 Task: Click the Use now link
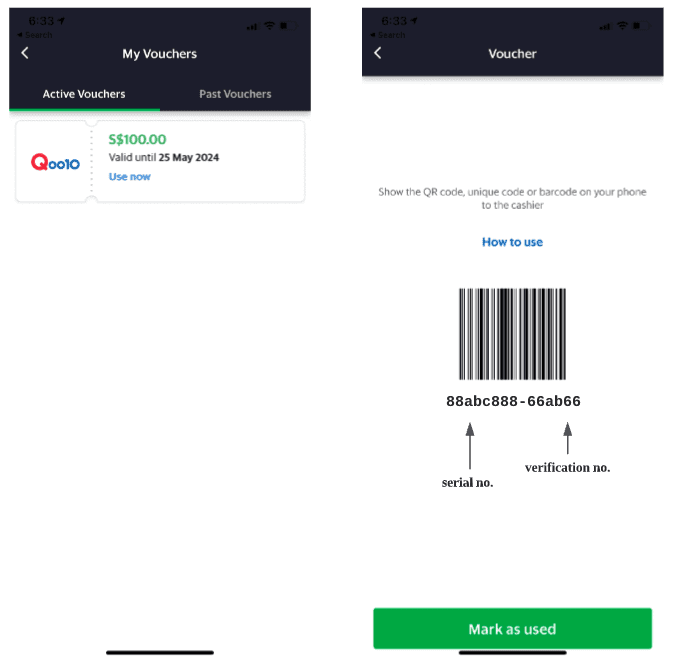pos(129,176)
